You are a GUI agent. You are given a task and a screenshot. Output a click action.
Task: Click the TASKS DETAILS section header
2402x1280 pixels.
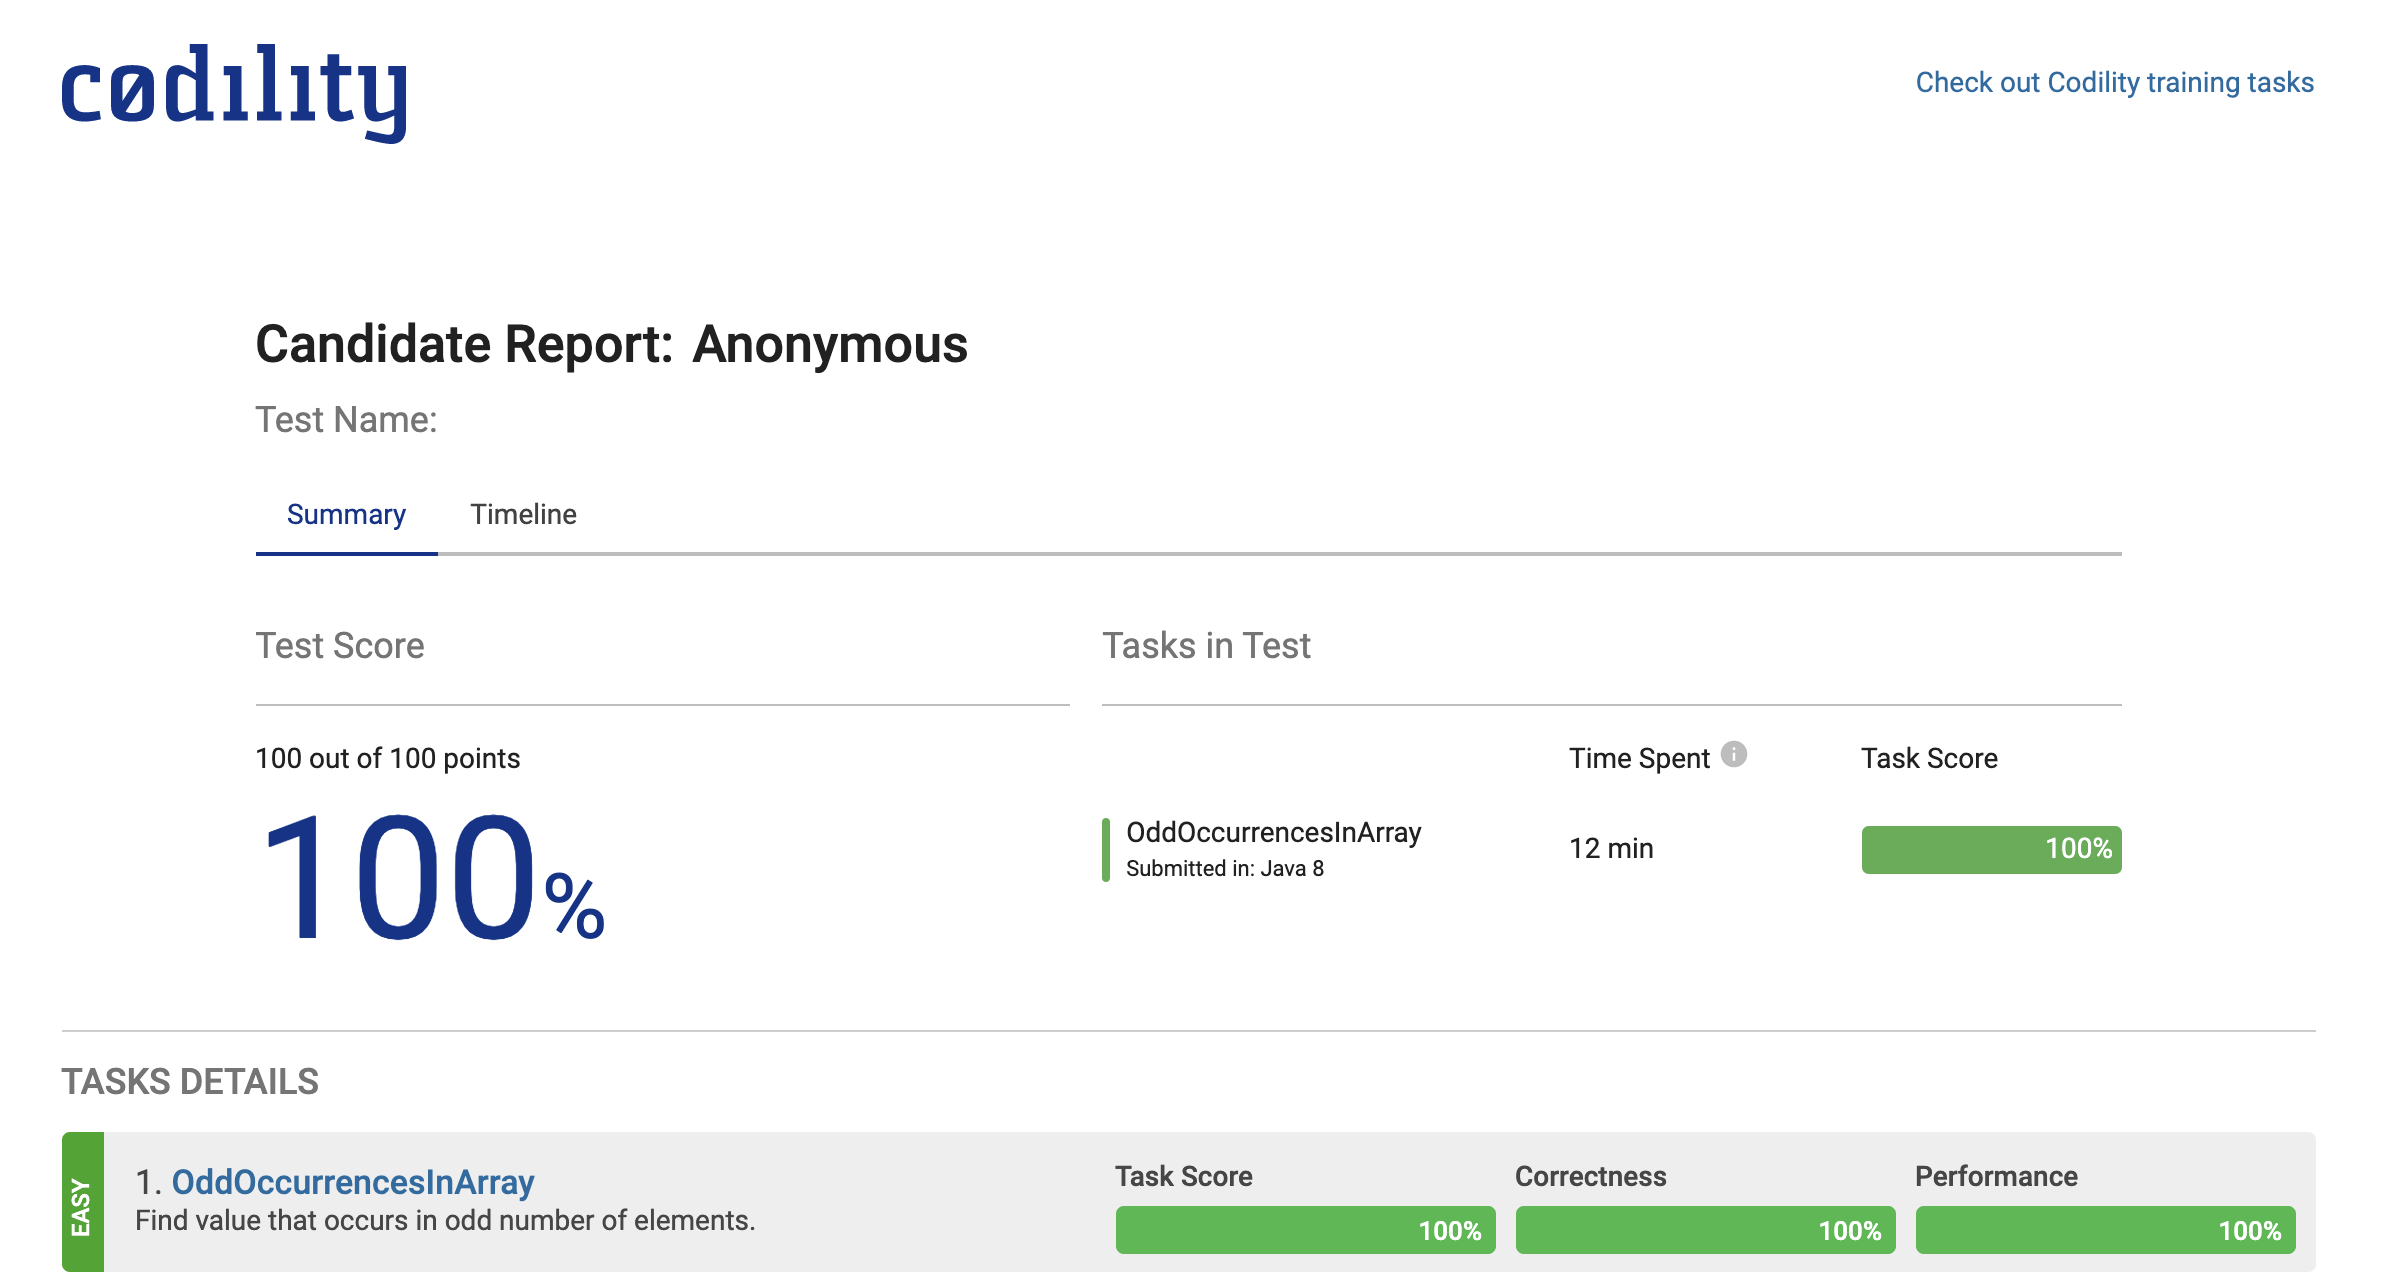click(190, 1082)
